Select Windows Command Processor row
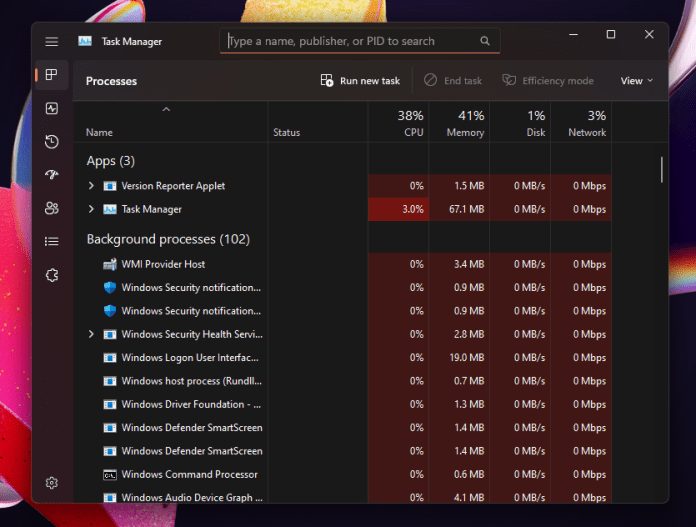Image resolution: width=696 pixels, height=527 pixels. [343, 474]
